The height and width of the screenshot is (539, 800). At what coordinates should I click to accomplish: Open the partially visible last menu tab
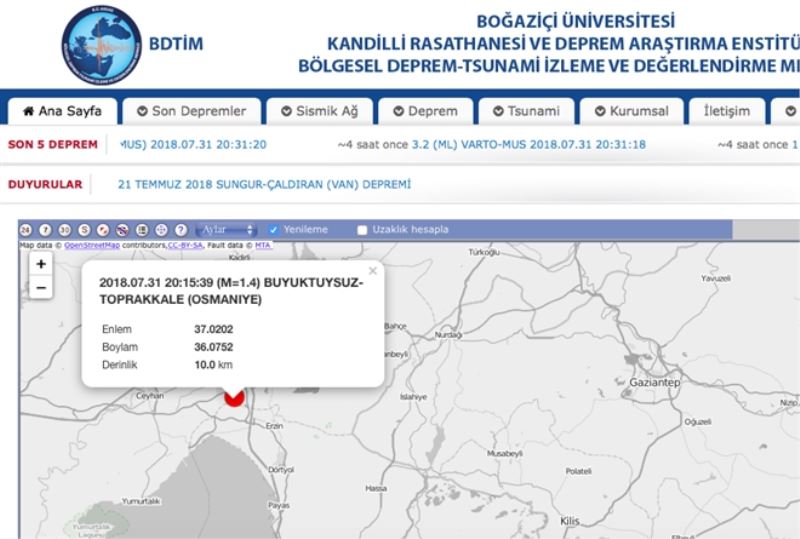point(786,111)
